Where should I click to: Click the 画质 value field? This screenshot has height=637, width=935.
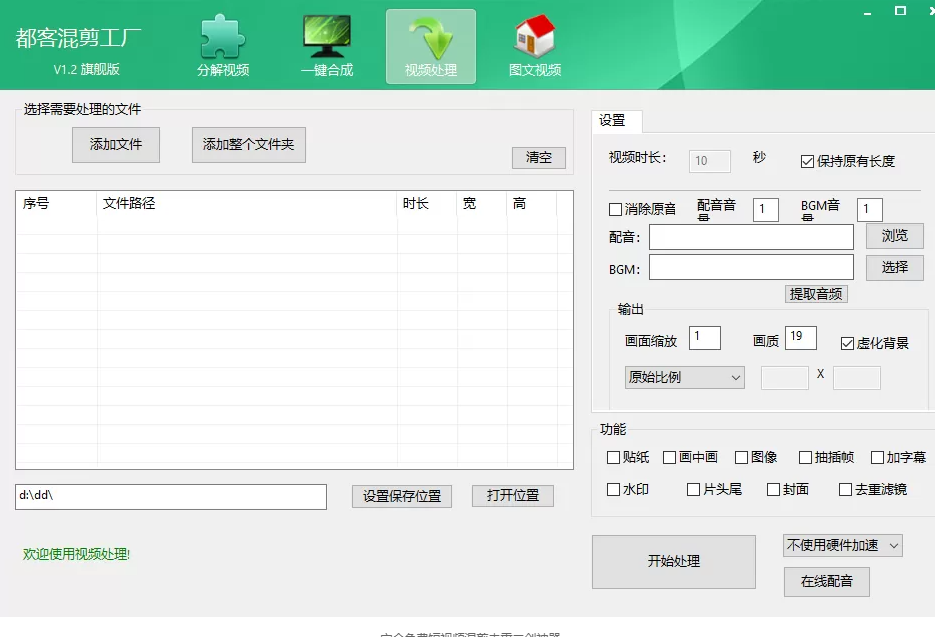801,338
